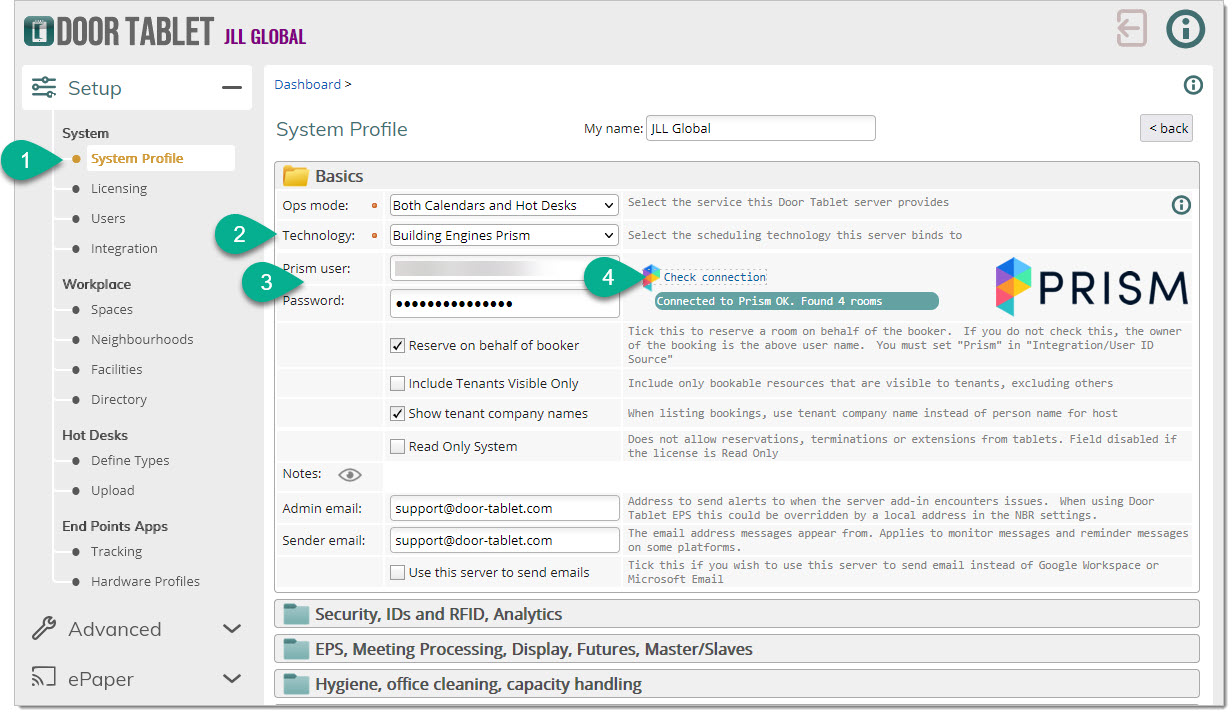1232x714 pixels.
Task: Open Define Types under Hot Desks
Action: pos(130,461)
